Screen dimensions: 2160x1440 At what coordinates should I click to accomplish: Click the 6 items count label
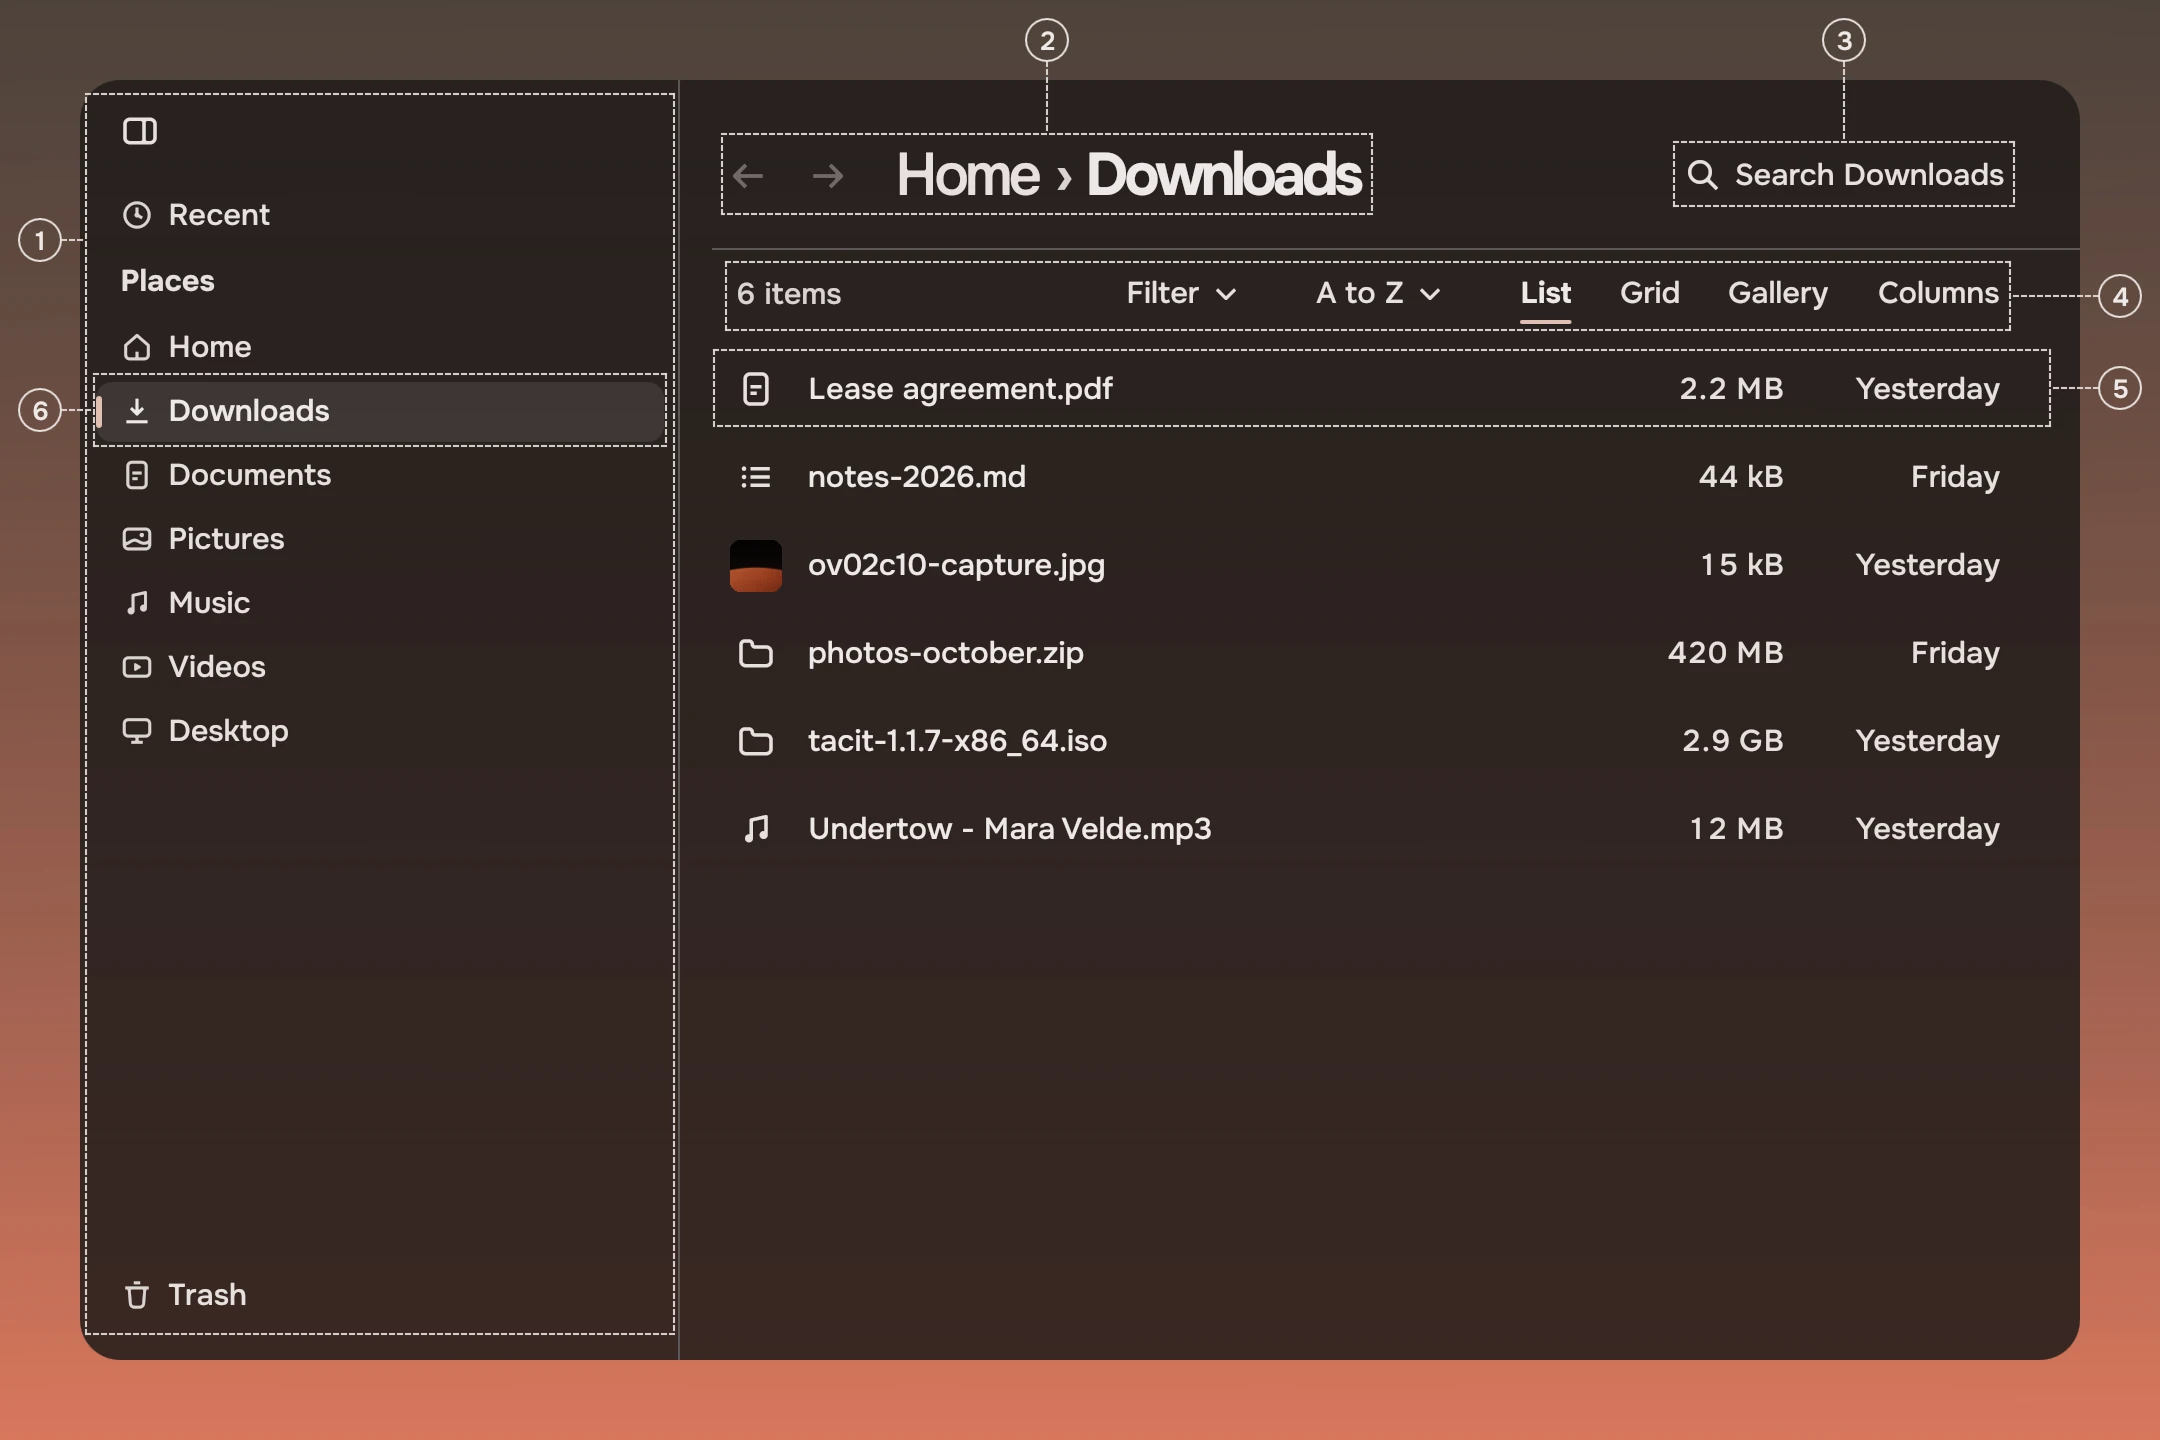click(789, 294)
